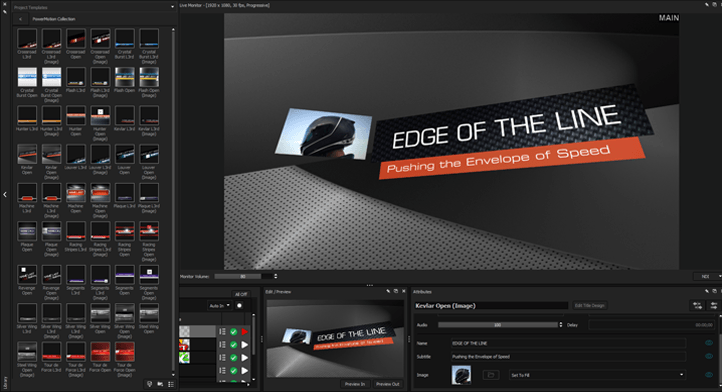Screen dimensions: 722x392
Task: Click the Audio level slider at 100
Action: (x=498, y=325)
